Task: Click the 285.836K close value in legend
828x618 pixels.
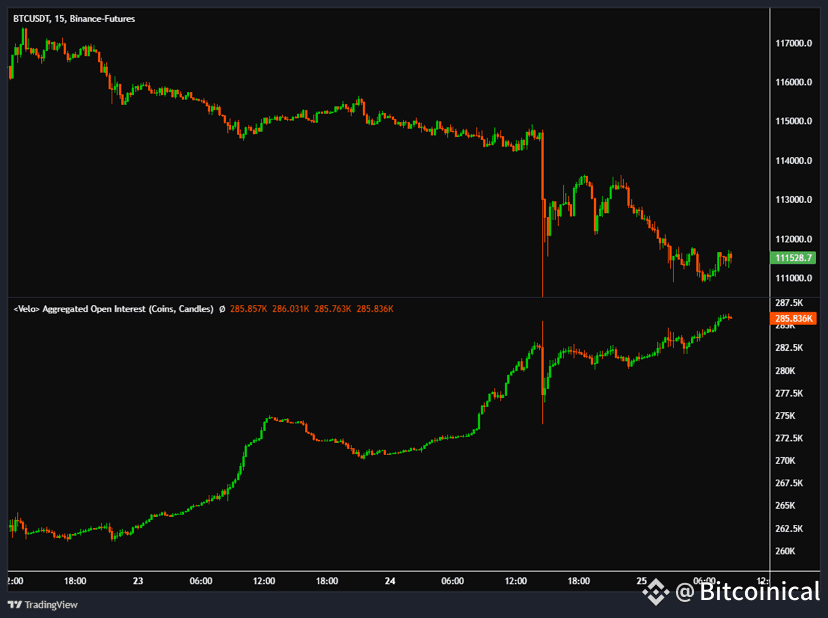Action: tap(375, 309)
